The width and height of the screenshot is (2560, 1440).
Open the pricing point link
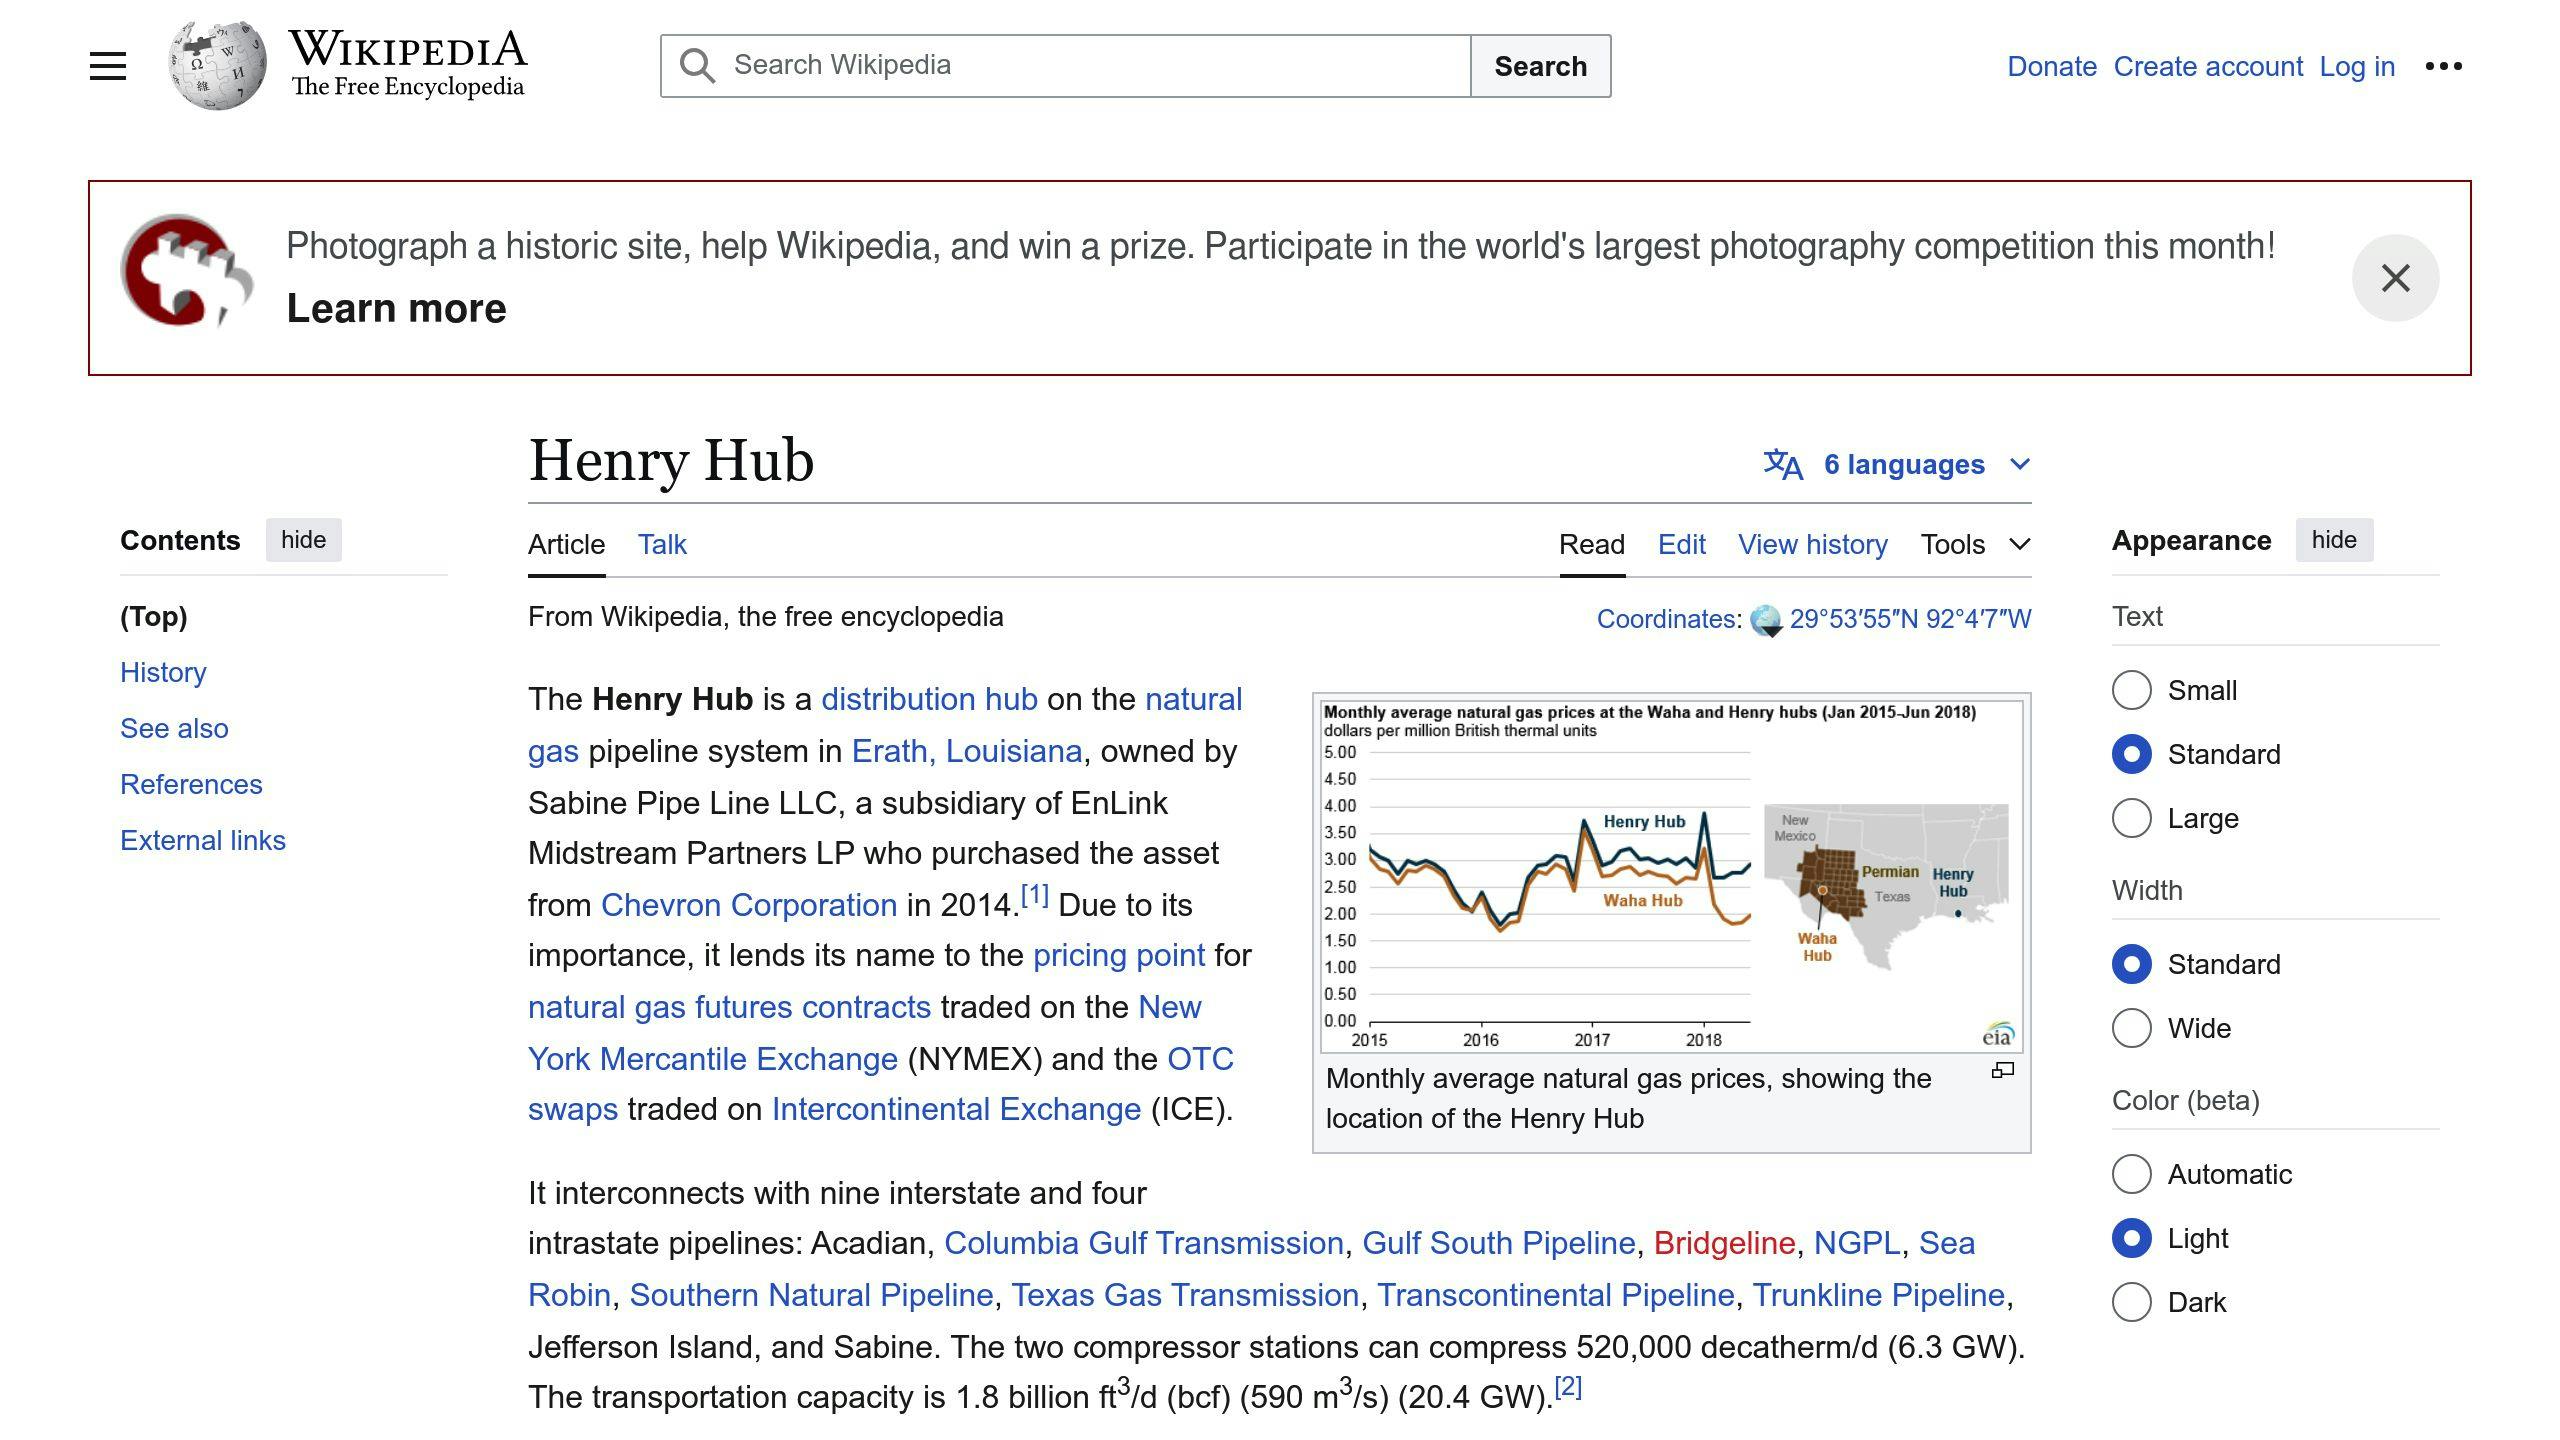[x=1119, y=955]
